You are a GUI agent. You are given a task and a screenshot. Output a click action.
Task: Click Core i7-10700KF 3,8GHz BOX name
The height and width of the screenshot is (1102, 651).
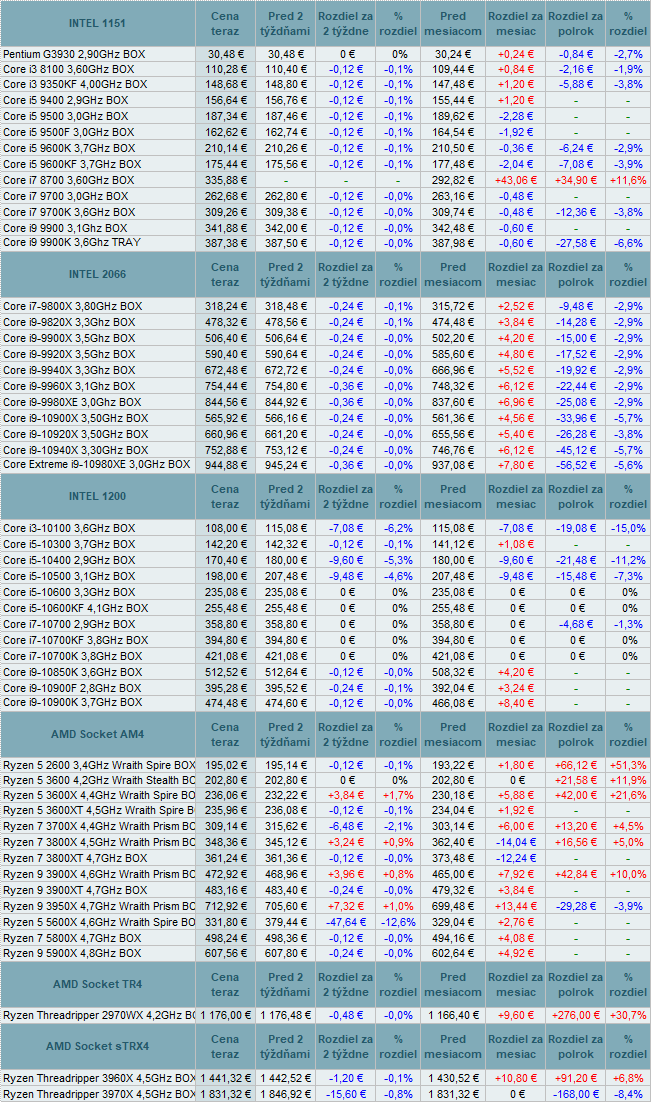click(x=75, y=640)
